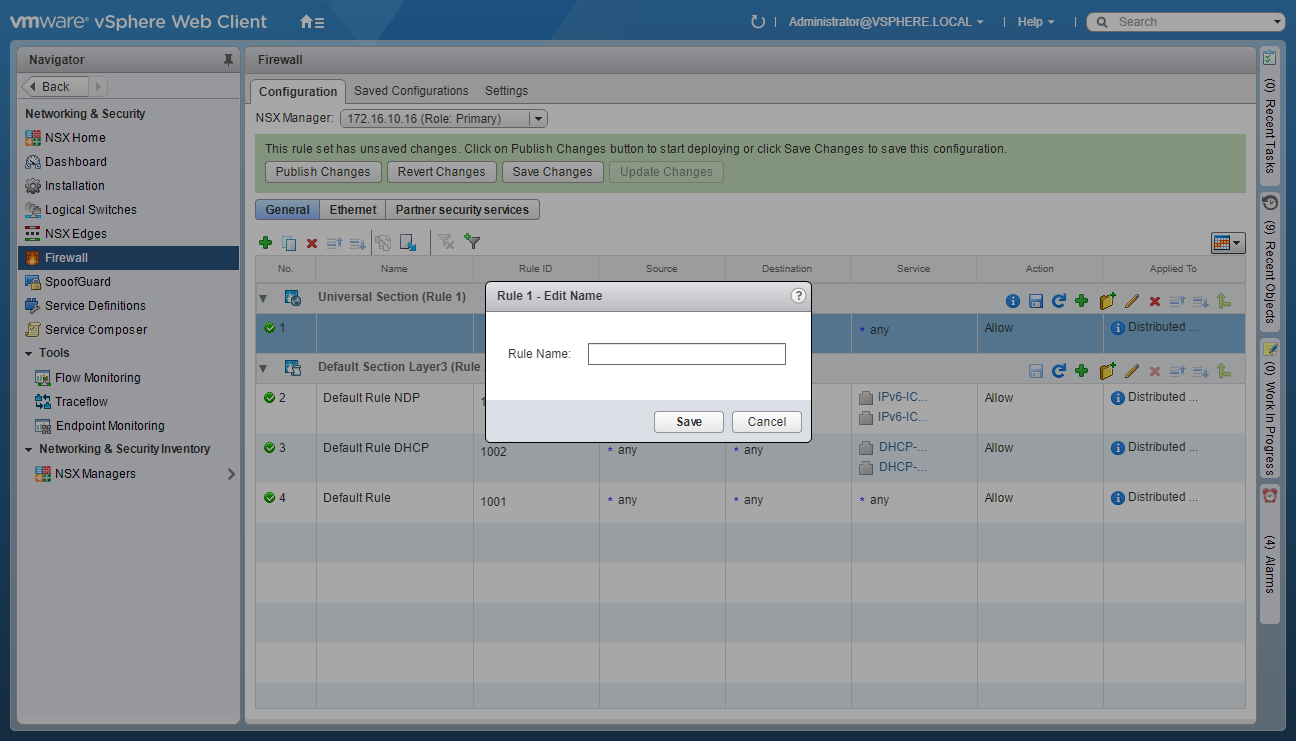The width and height of the screenshot is (1296, 741).
Task: Click the Universal Section info icon
Action: (1012, 301)
